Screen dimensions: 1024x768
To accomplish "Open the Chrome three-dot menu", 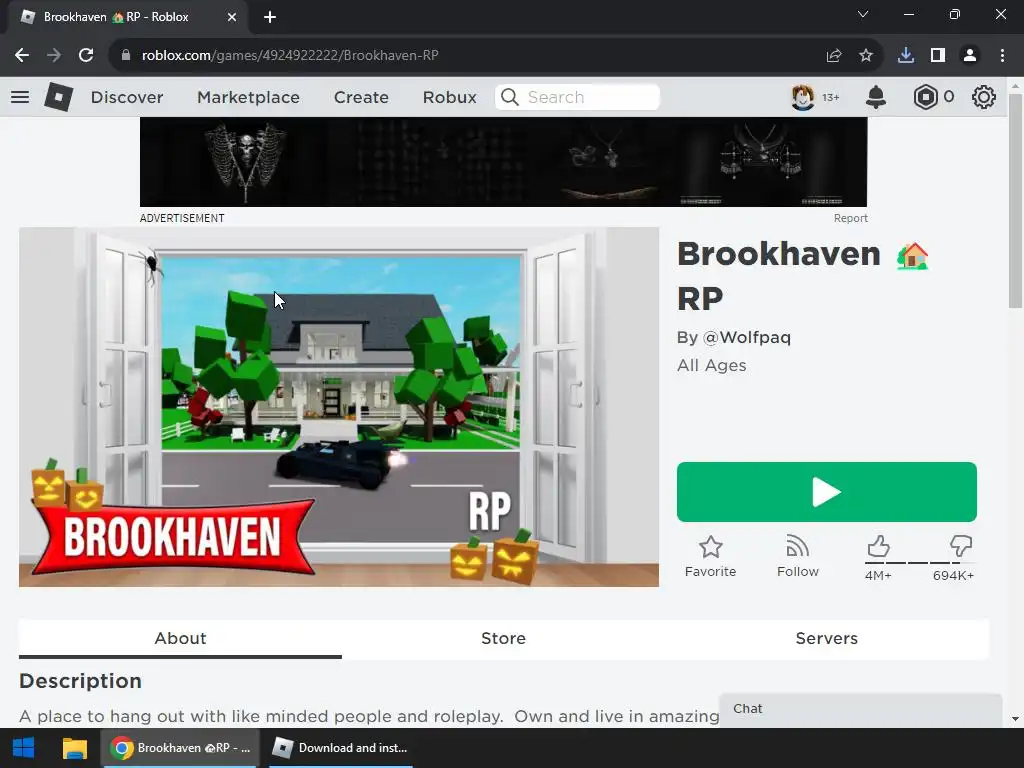I will [x=1002, y=56].
